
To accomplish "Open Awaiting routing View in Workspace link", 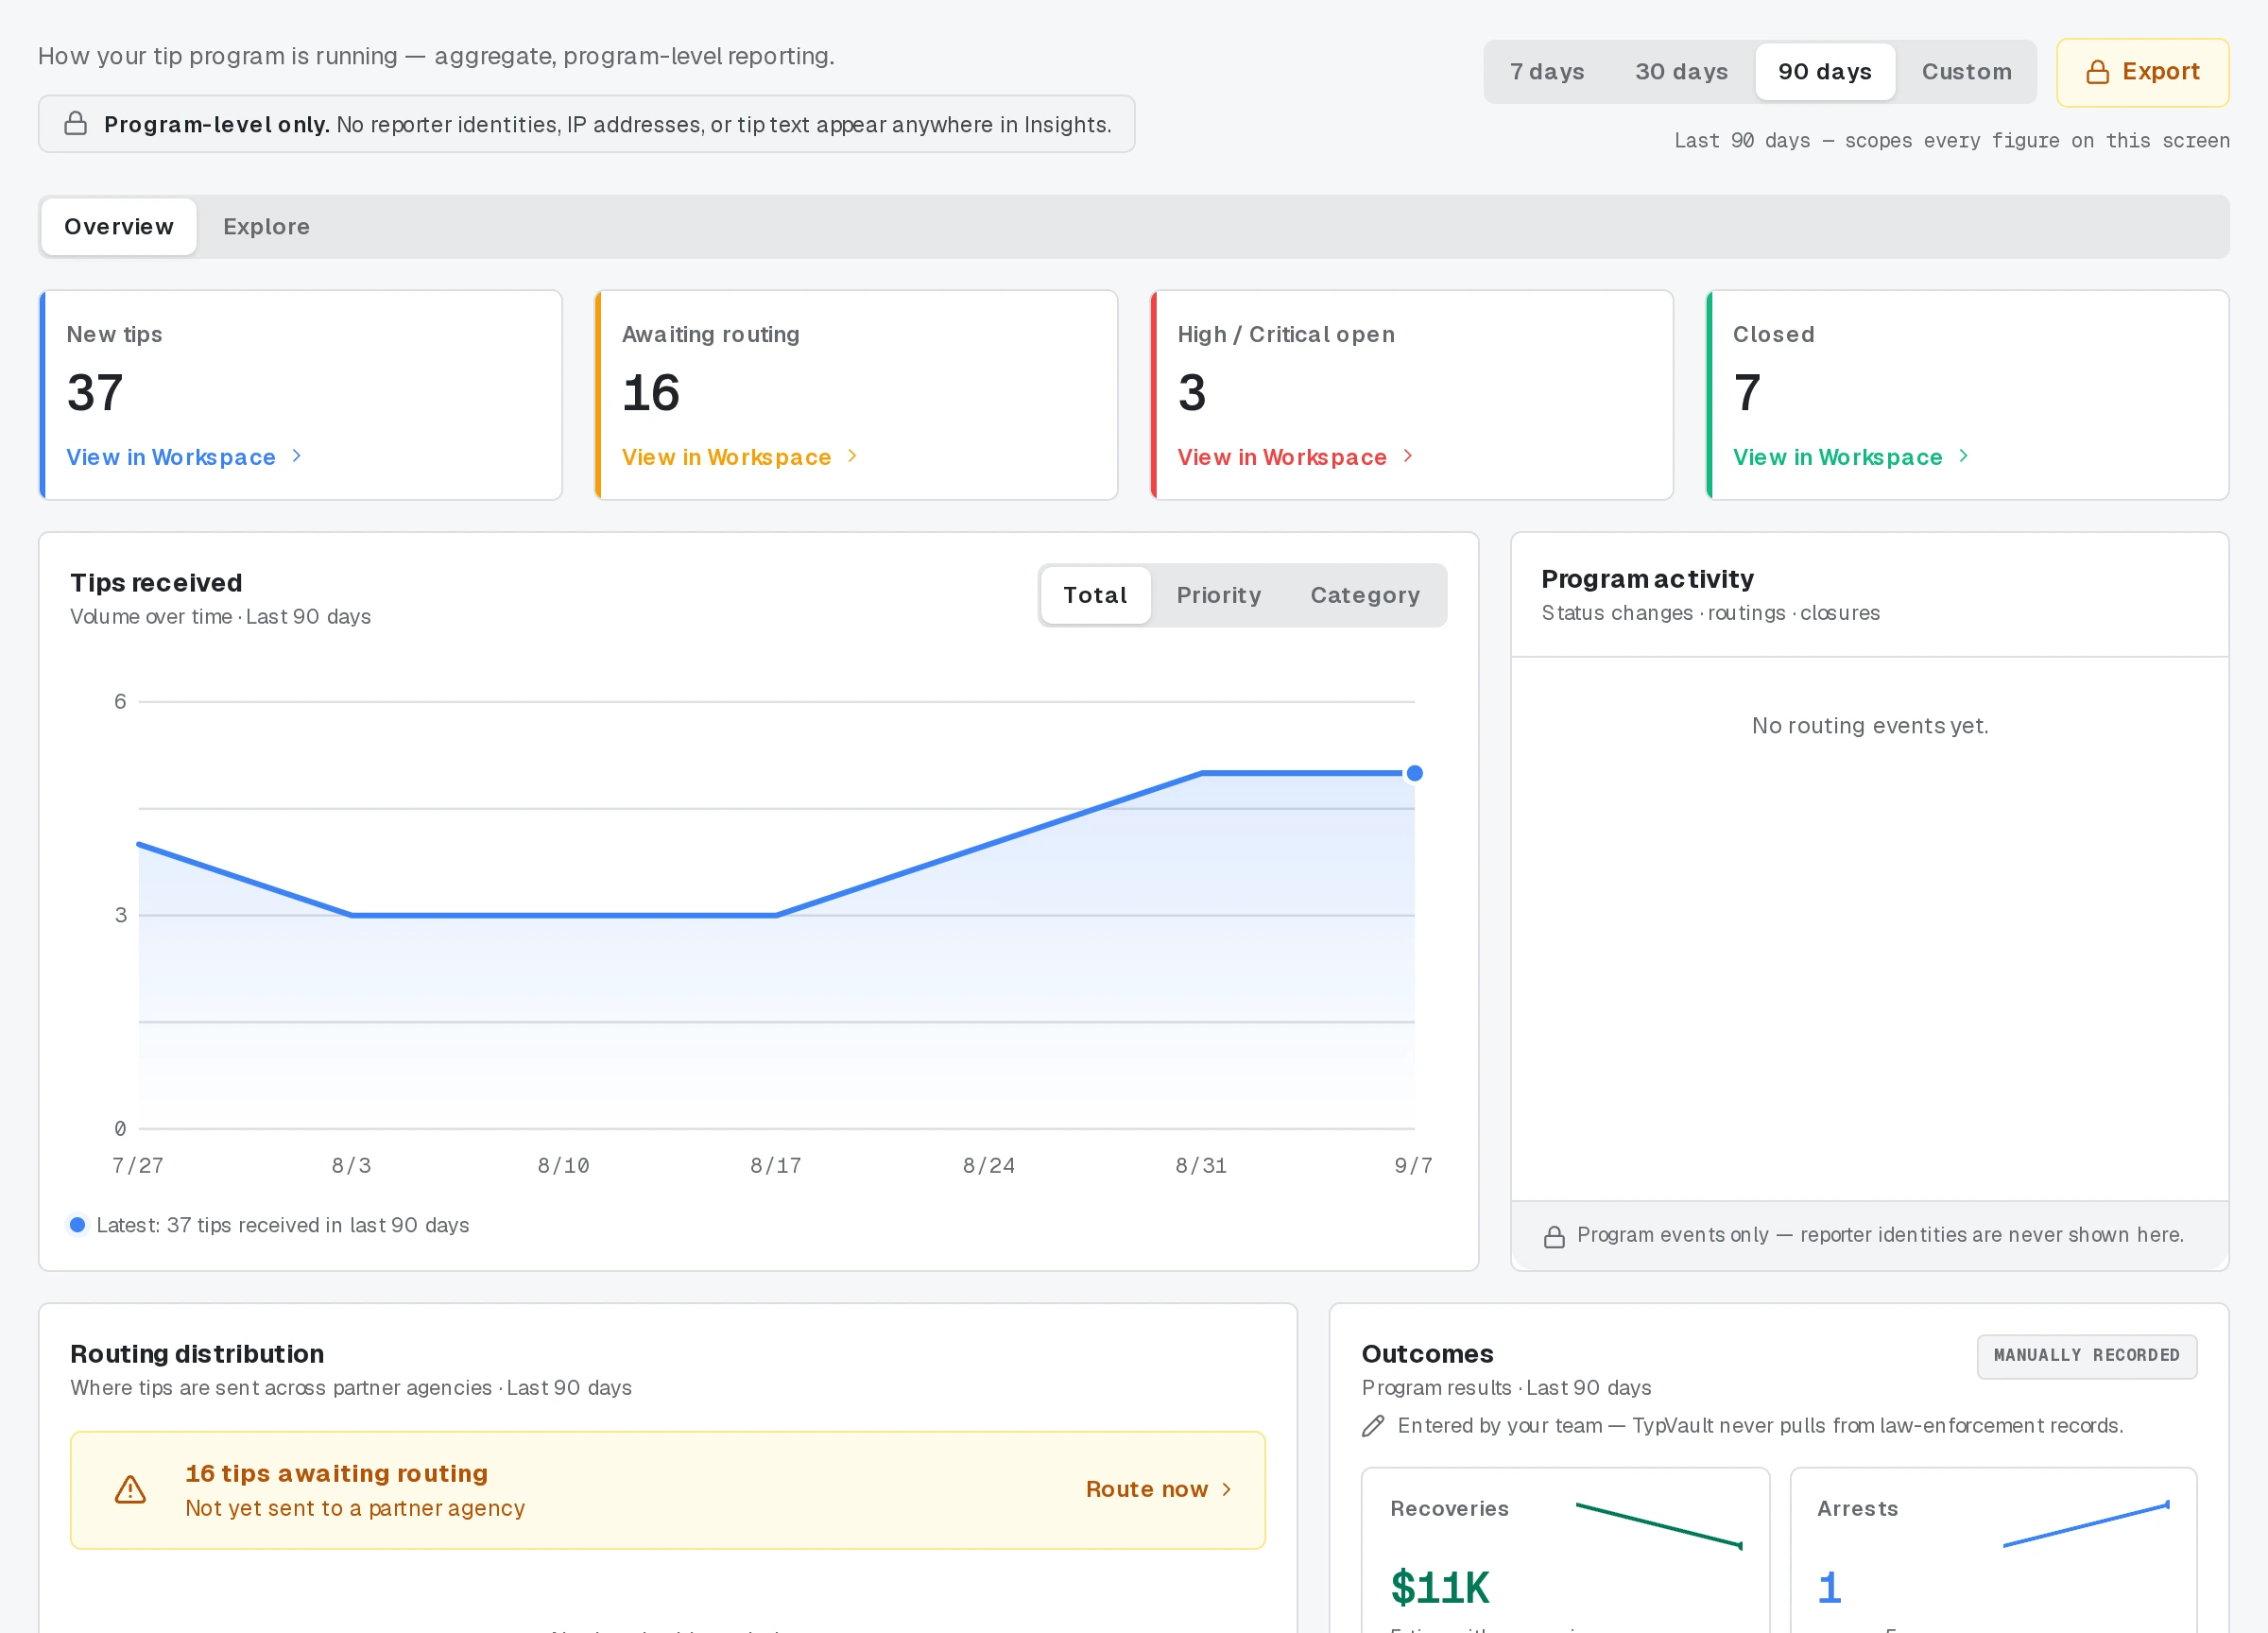I will coord(740,457).
